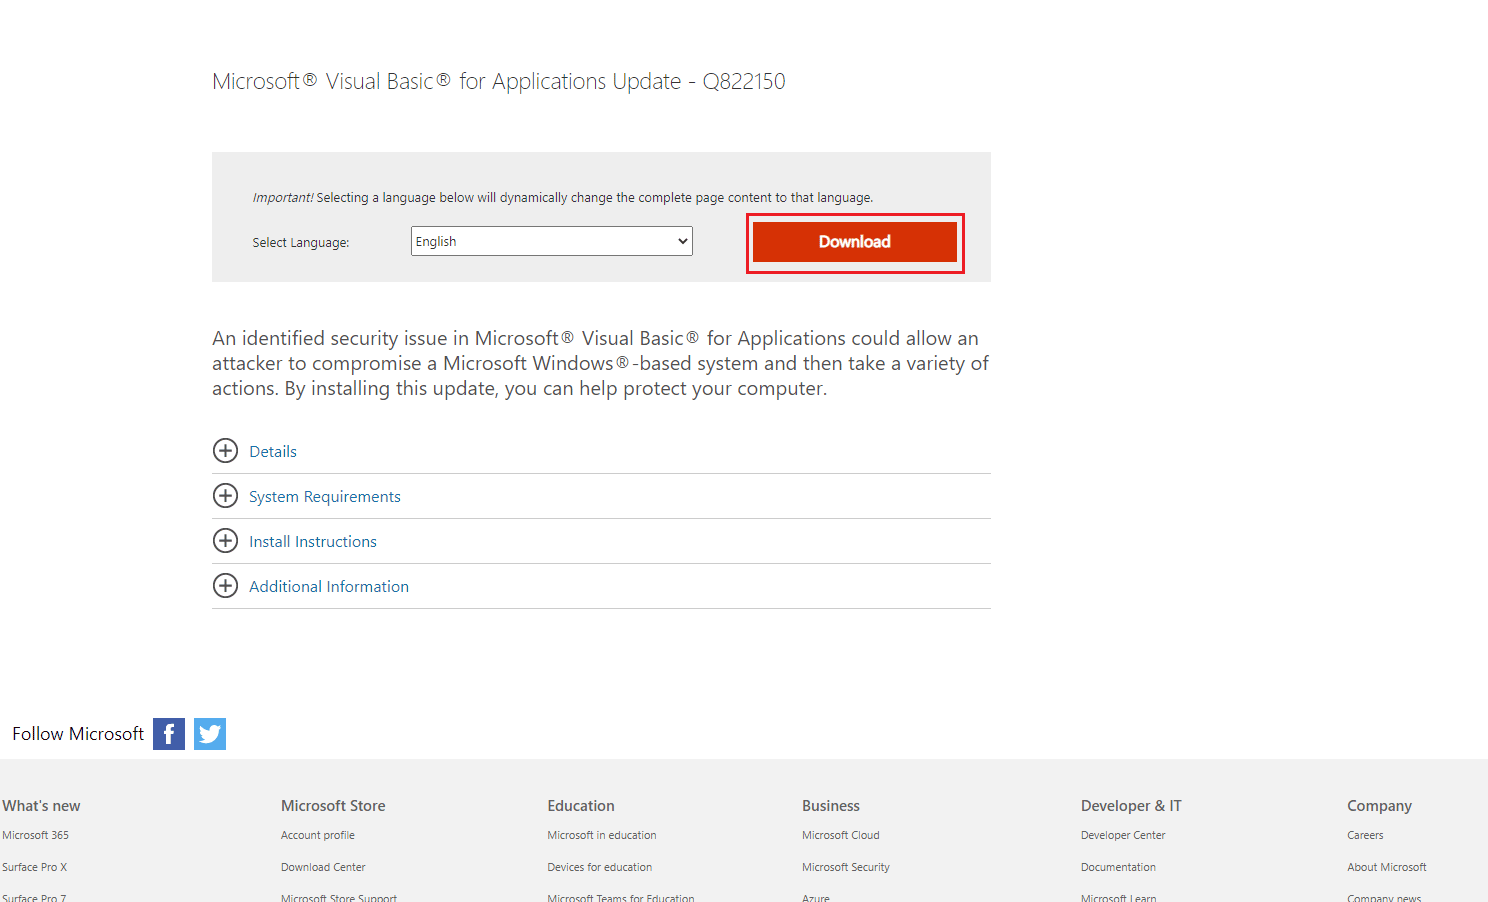Open the Additional Information link

[x=329, y=587]
